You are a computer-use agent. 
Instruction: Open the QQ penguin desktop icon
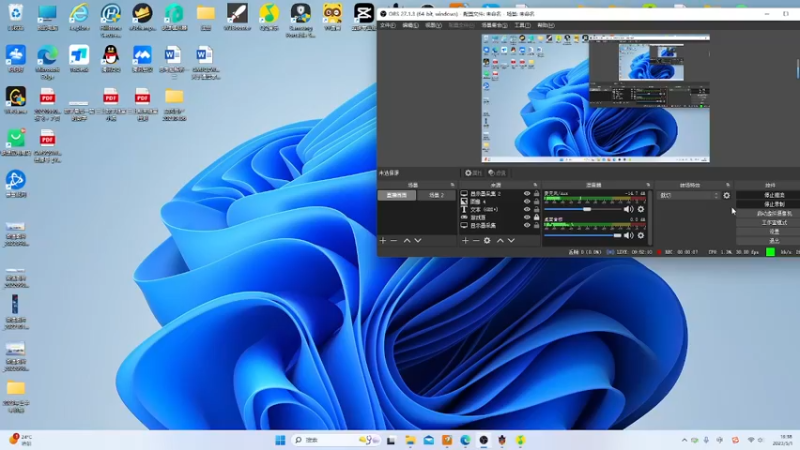(110, 59)
